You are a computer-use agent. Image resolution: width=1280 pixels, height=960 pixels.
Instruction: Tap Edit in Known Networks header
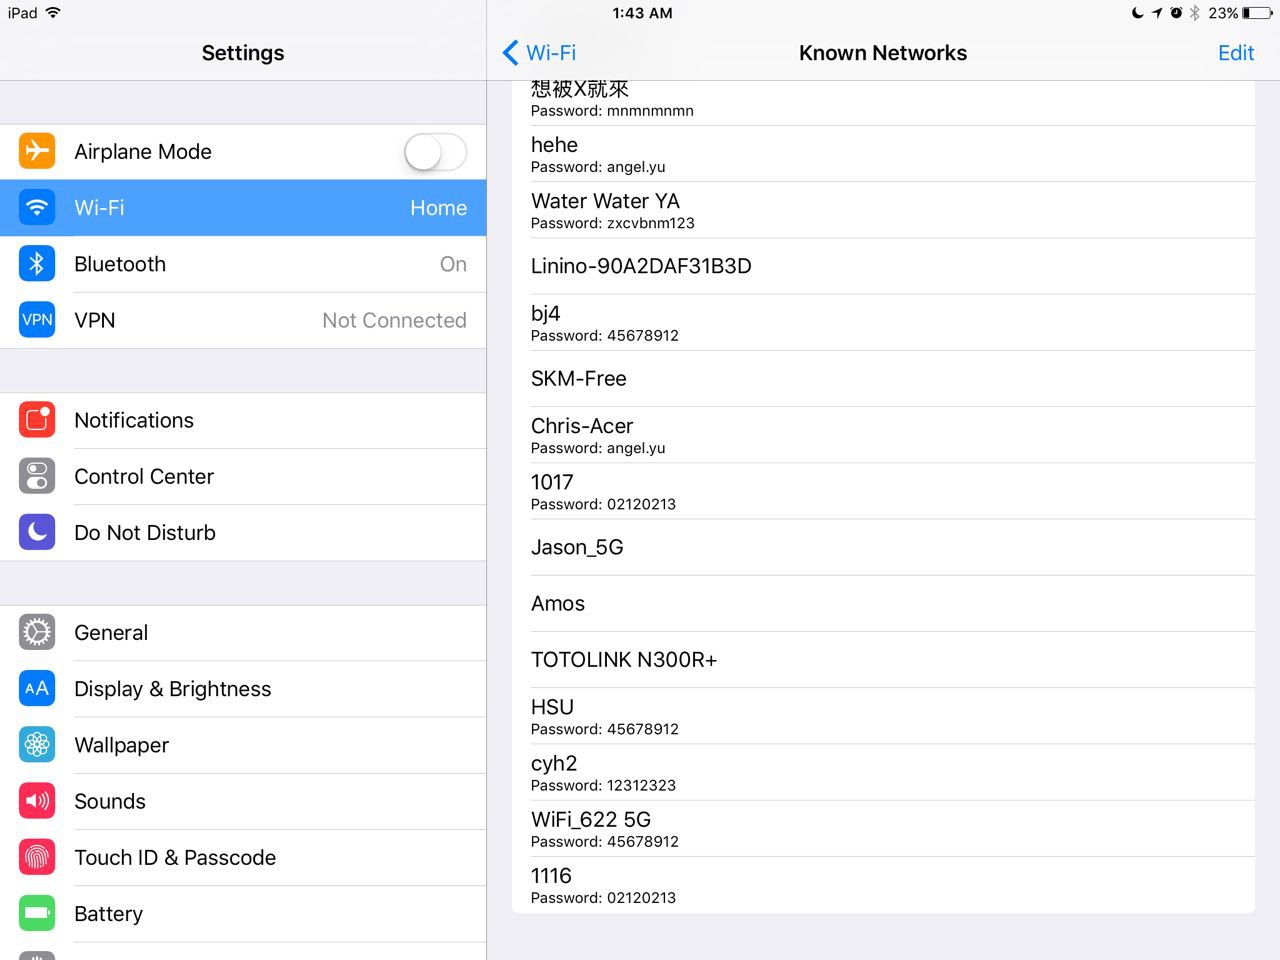point(1235,53)
